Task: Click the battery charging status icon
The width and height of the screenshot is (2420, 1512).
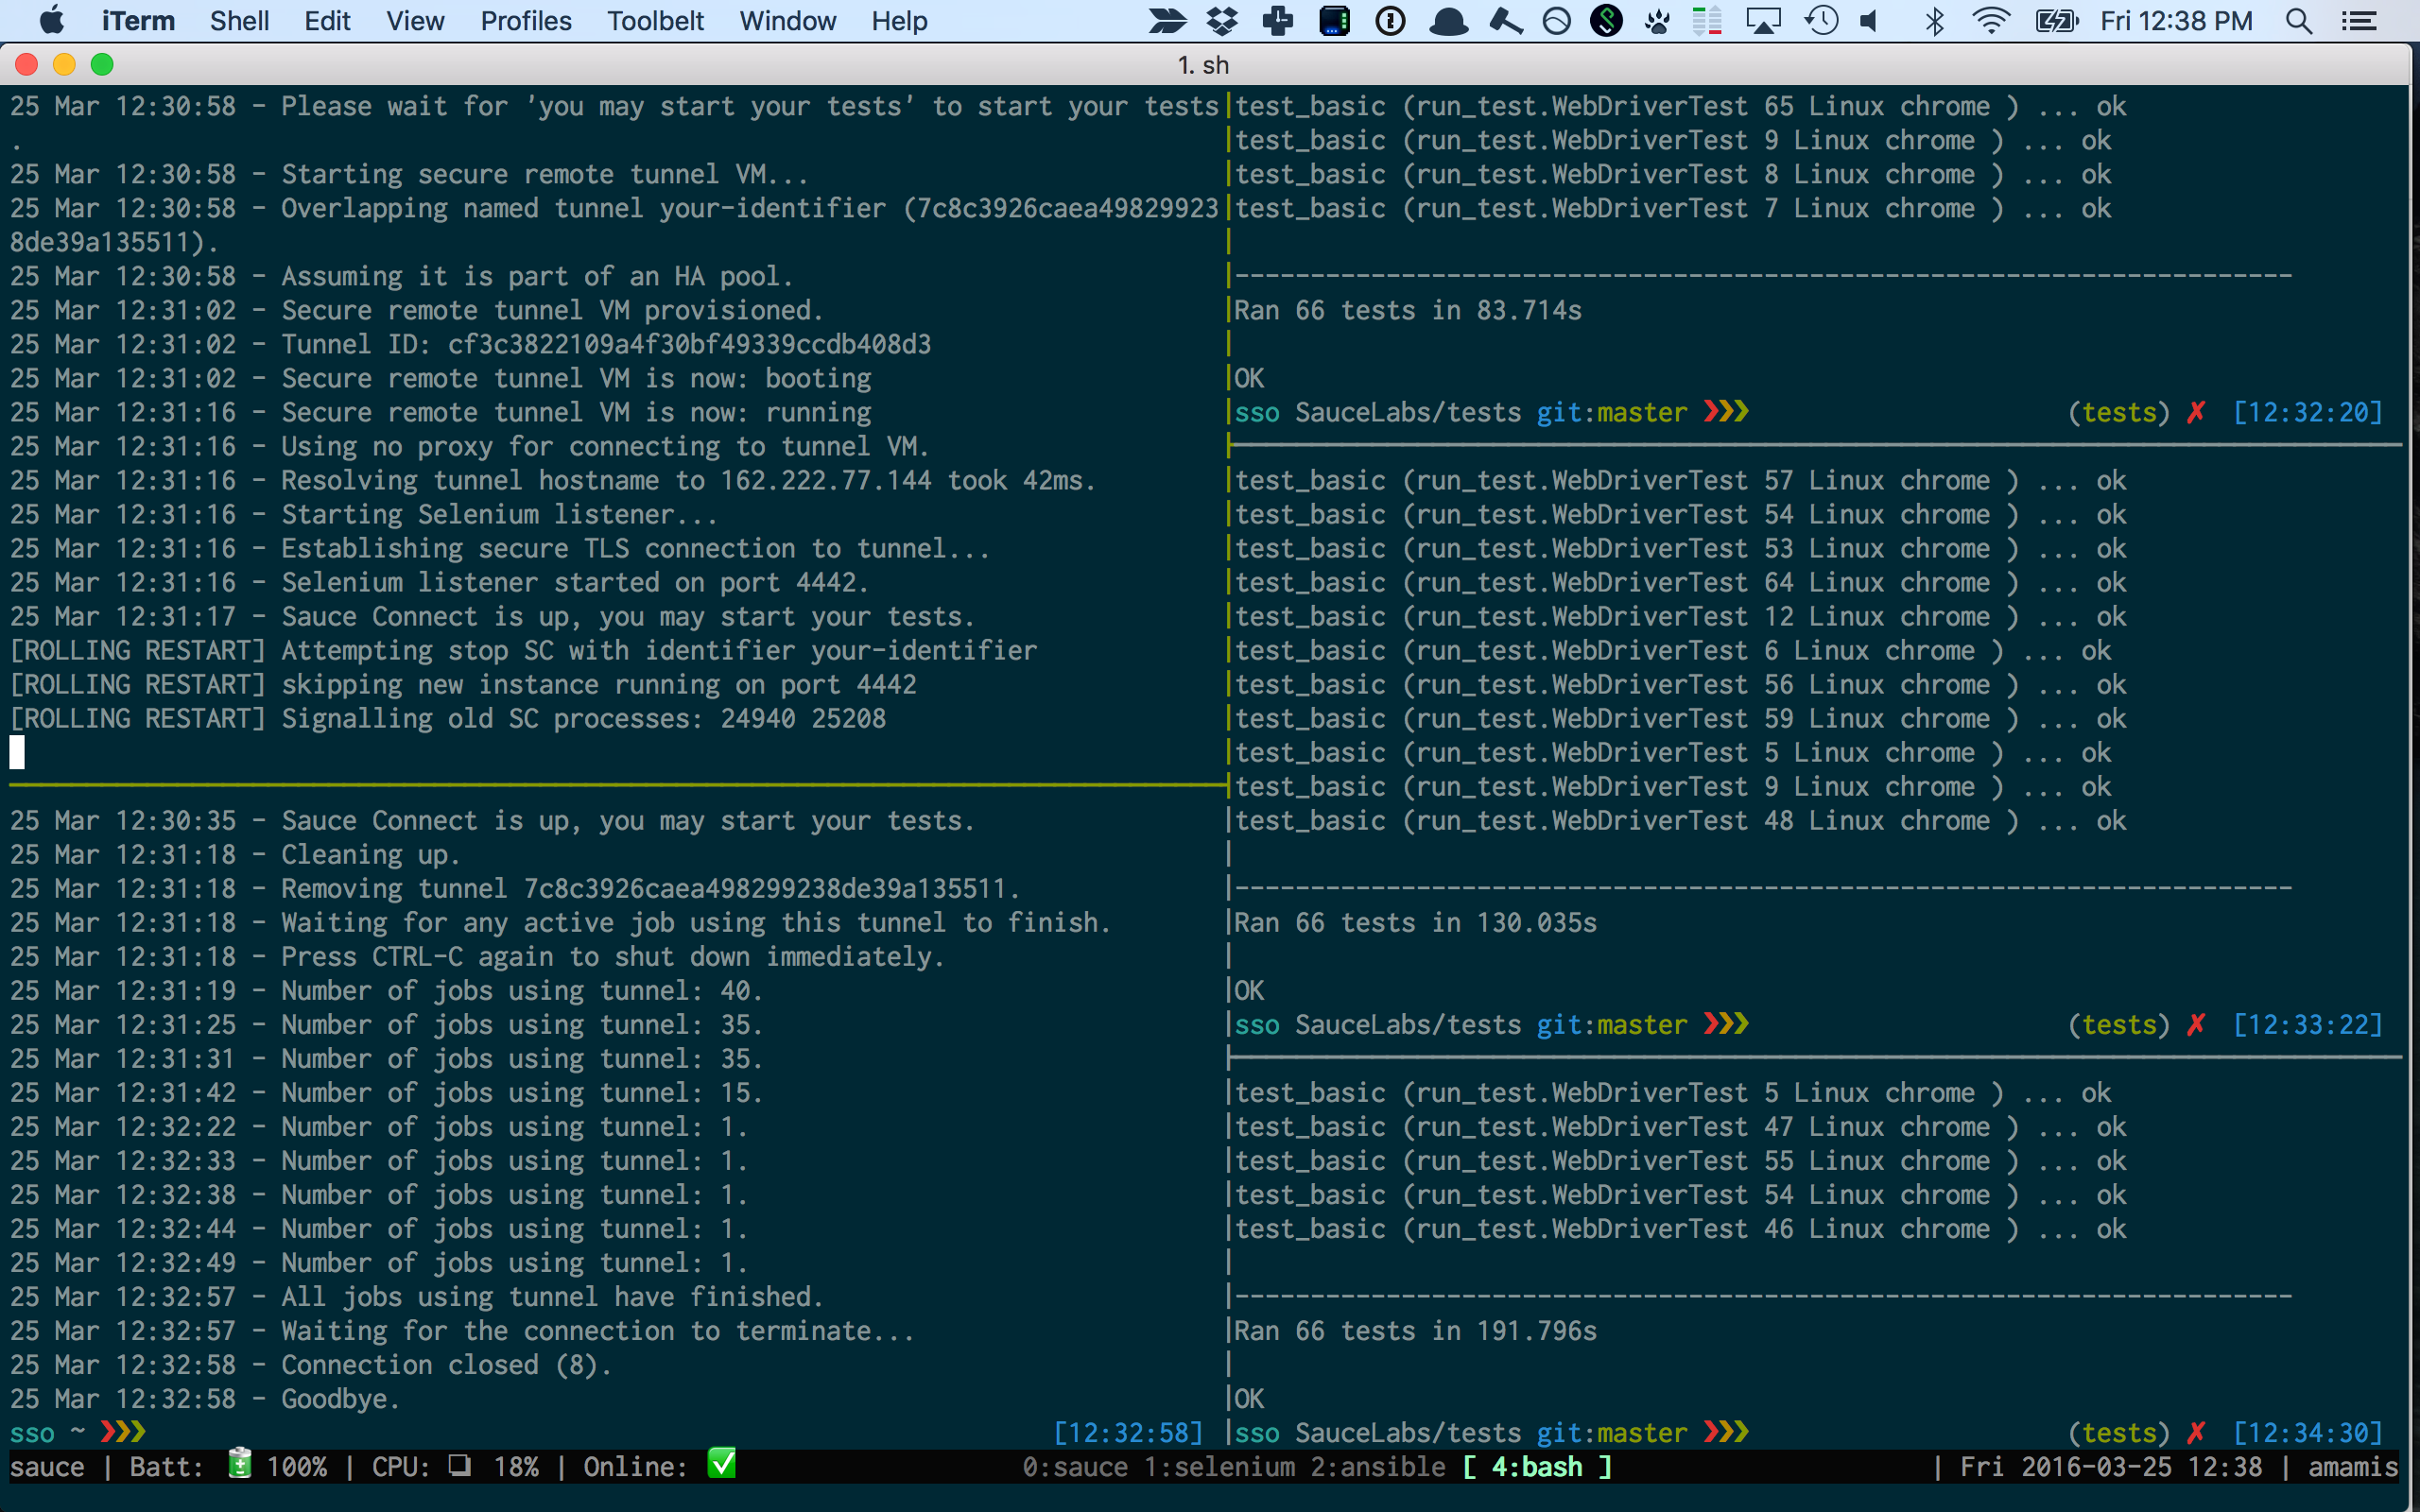Action: tap(2057, 21)
